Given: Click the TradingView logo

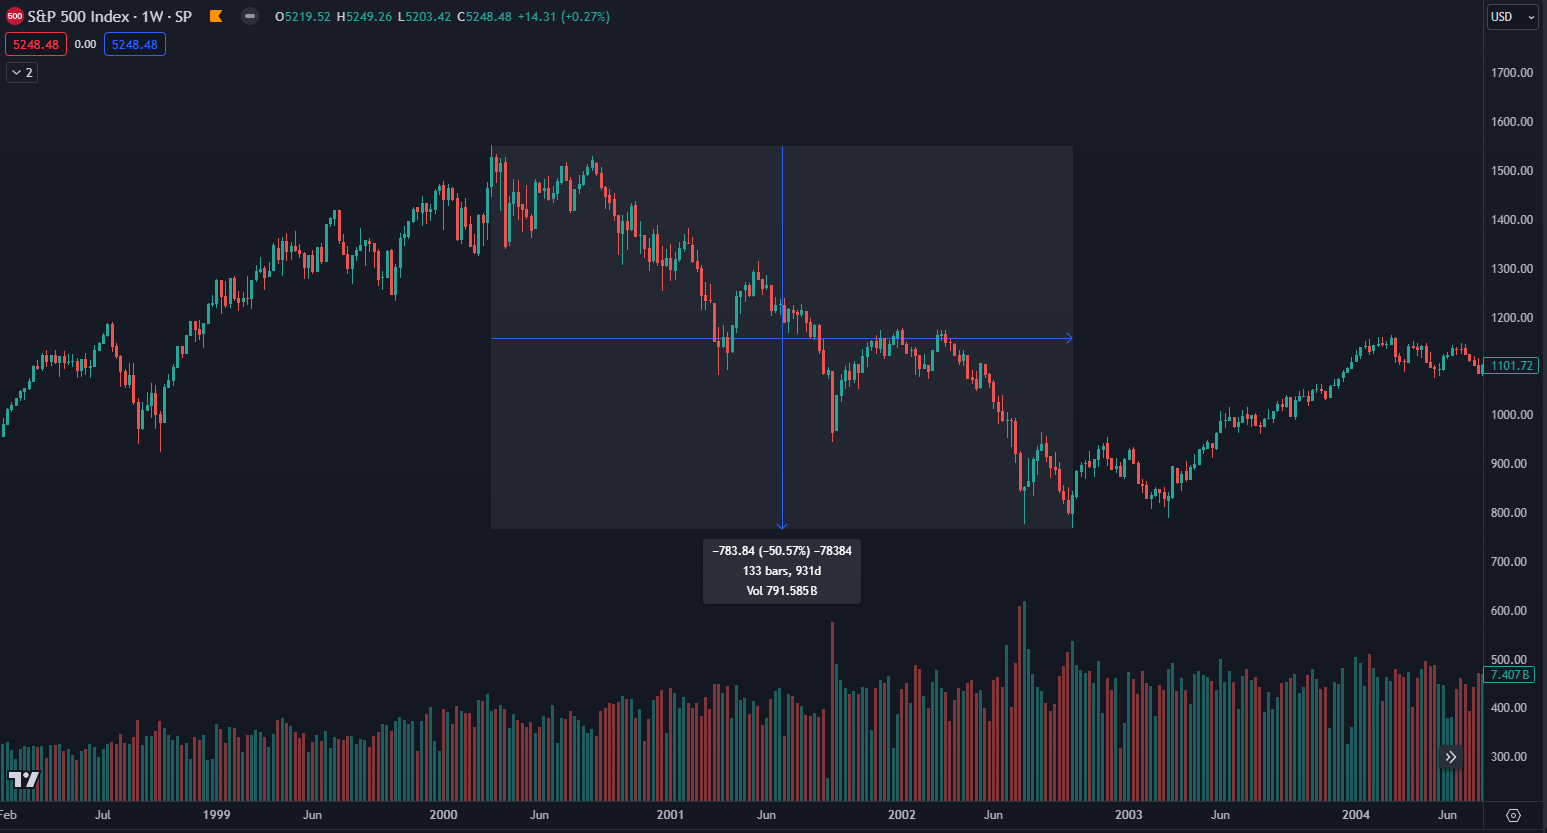Looking at the screenshot, I should 24,779.
